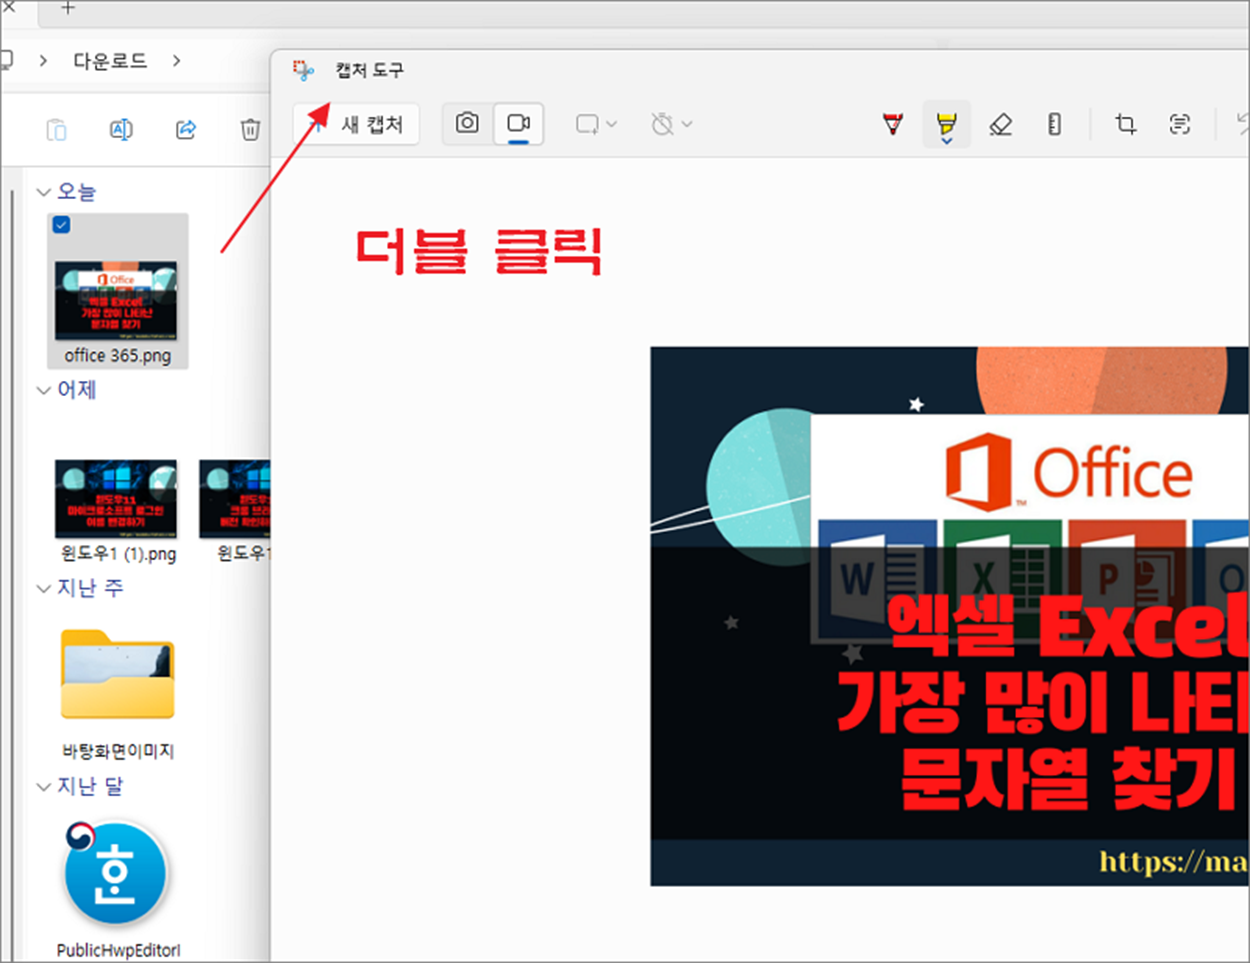The image size is (1250, 963).
Task: Expand chevron before 다운로드 breadcrumb
Action: [43, 61]
